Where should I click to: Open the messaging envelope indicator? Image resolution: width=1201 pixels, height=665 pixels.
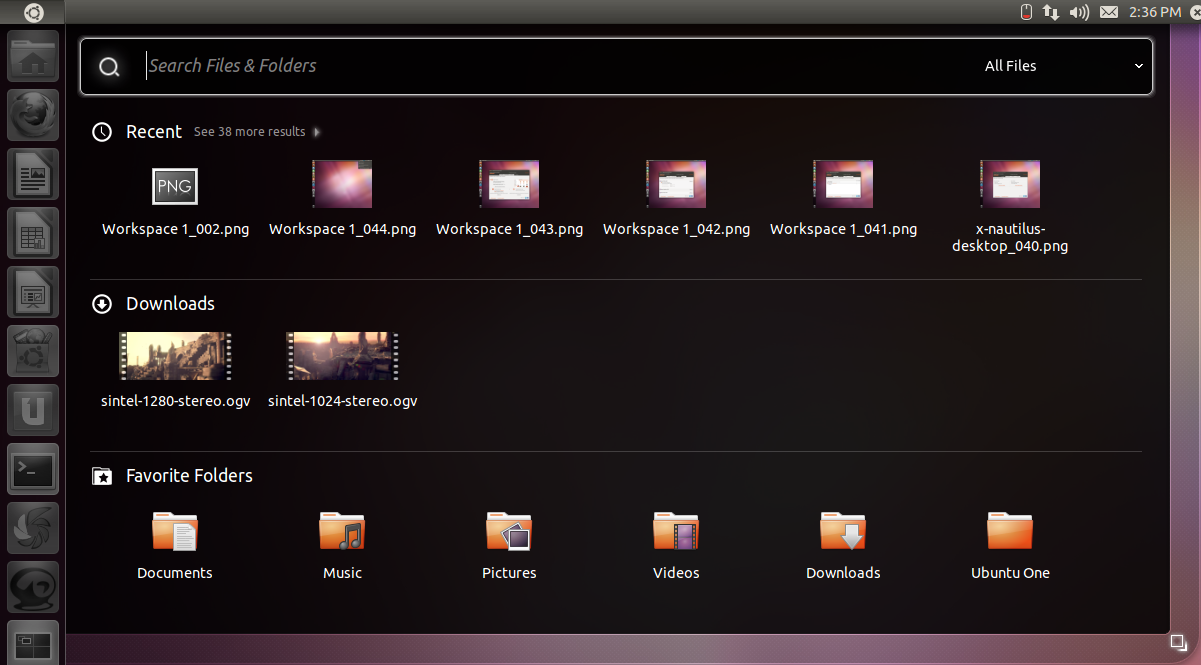[1108, 12]
